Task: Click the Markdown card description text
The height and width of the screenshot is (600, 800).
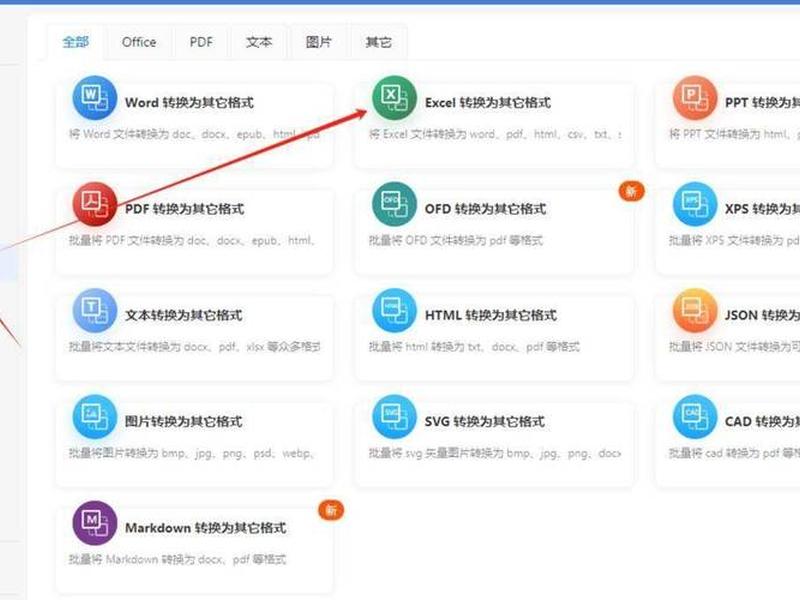Action: pos(178,559)
